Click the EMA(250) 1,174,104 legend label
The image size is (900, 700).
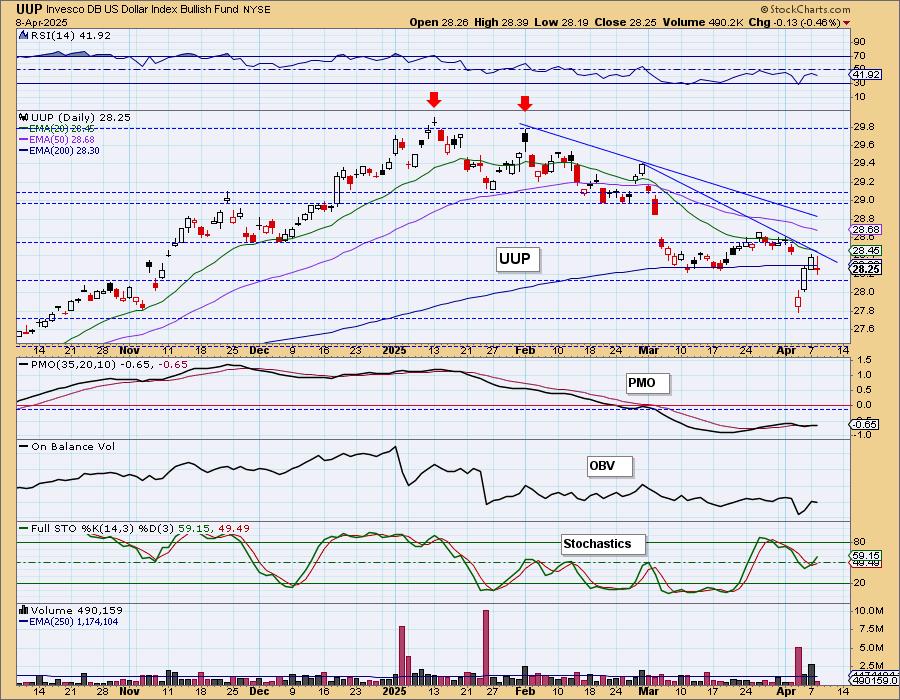pyautogui.click(x=75, y=621)
